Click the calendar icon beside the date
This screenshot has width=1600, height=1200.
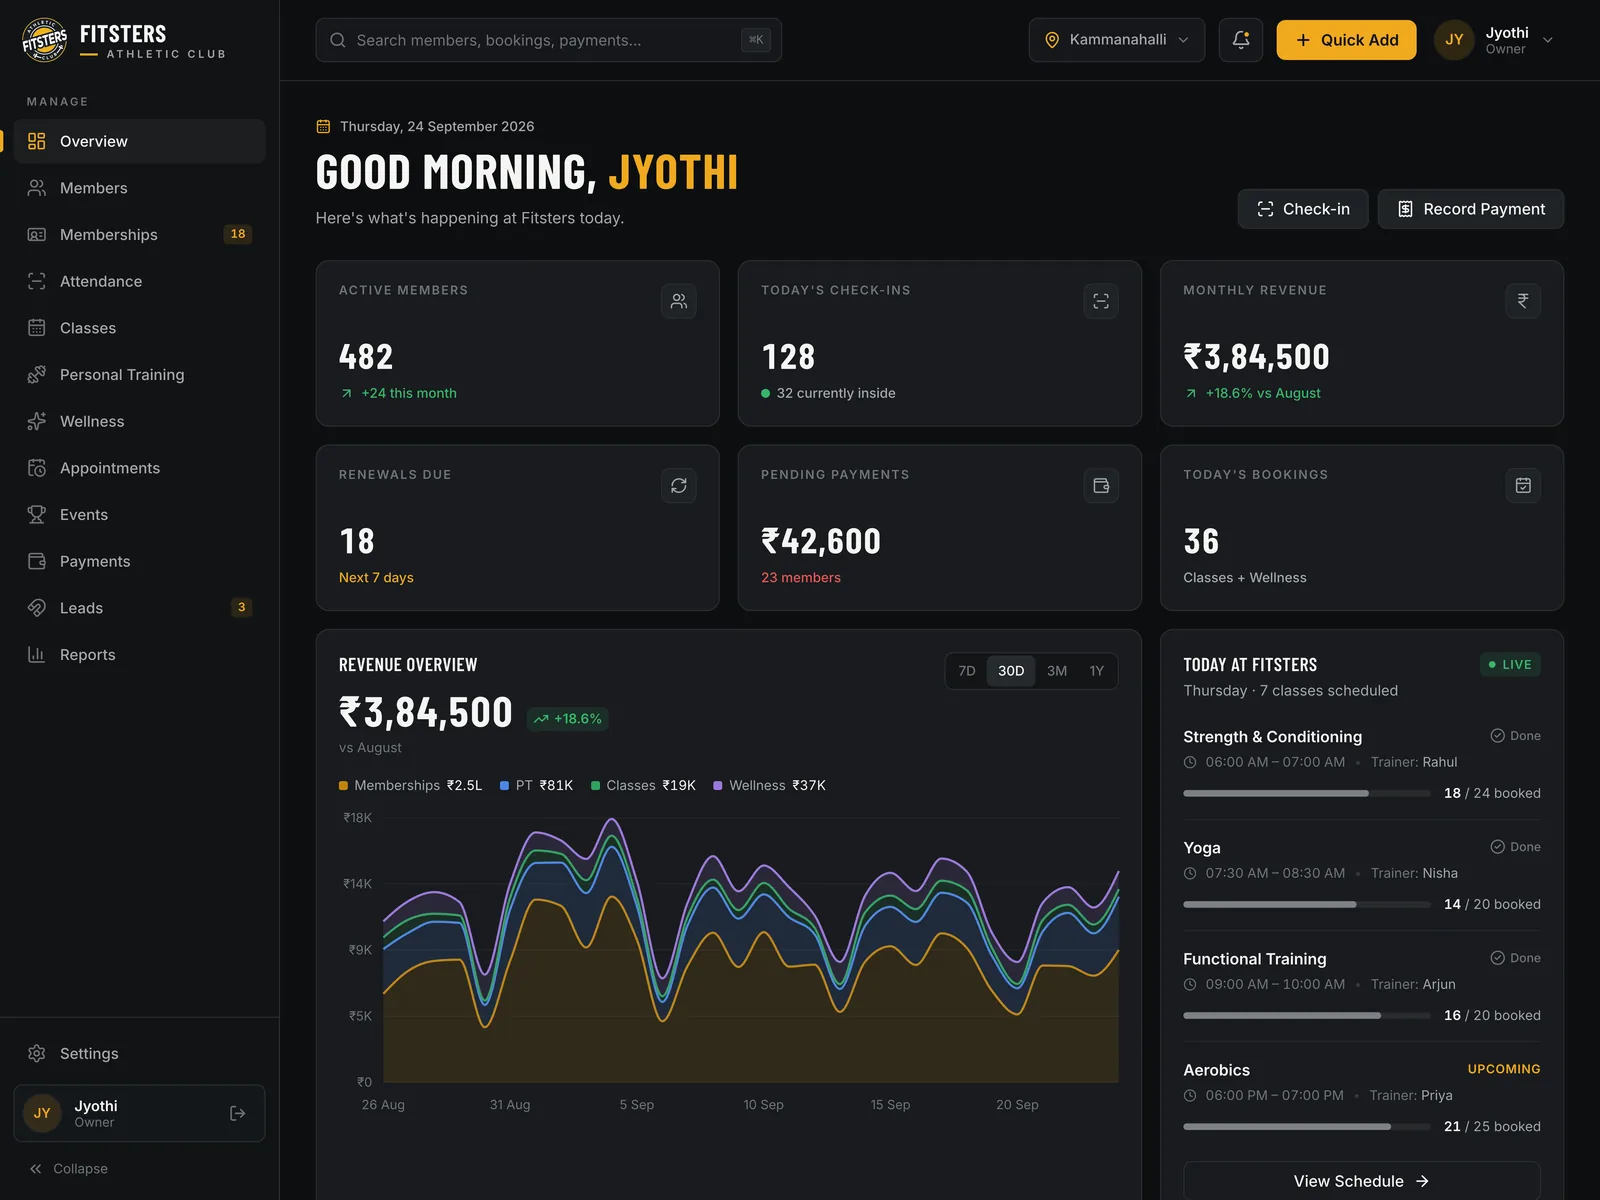[x=323, y=126]
